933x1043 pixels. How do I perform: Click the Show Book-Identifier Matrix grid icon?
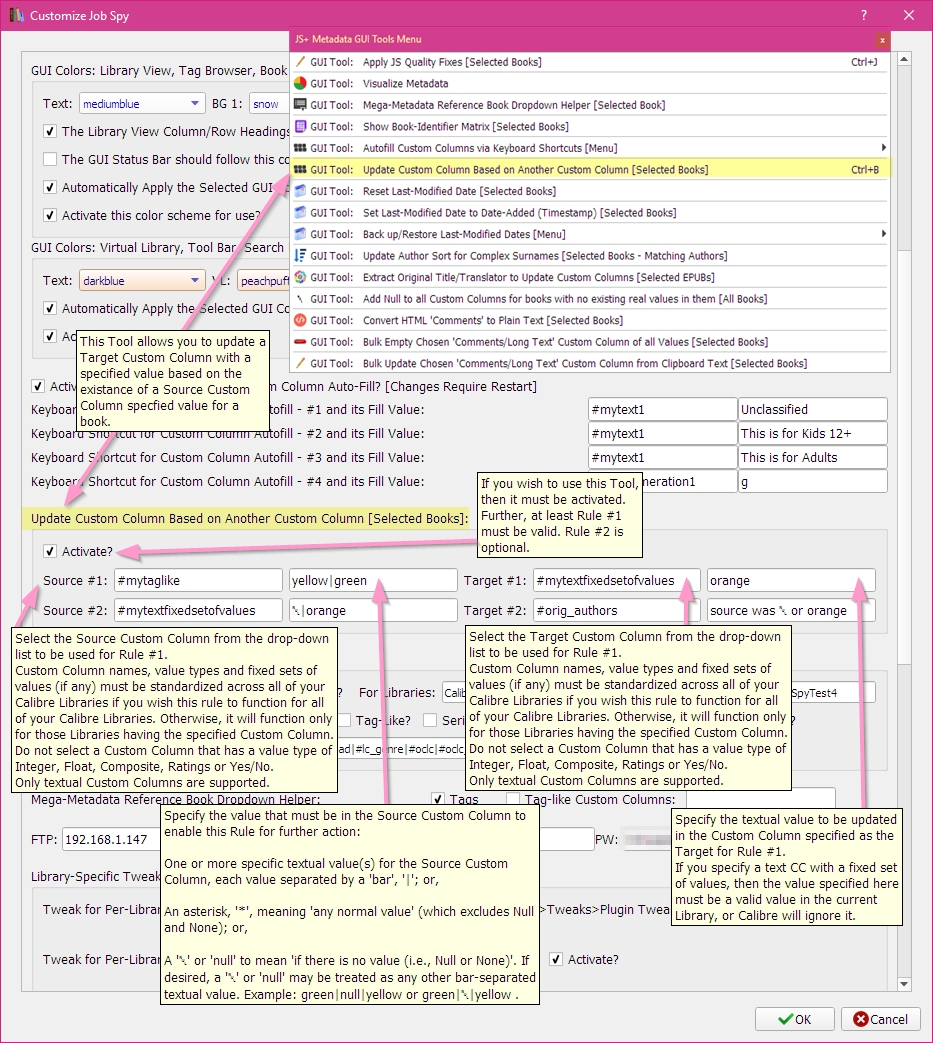coord(300,126)
